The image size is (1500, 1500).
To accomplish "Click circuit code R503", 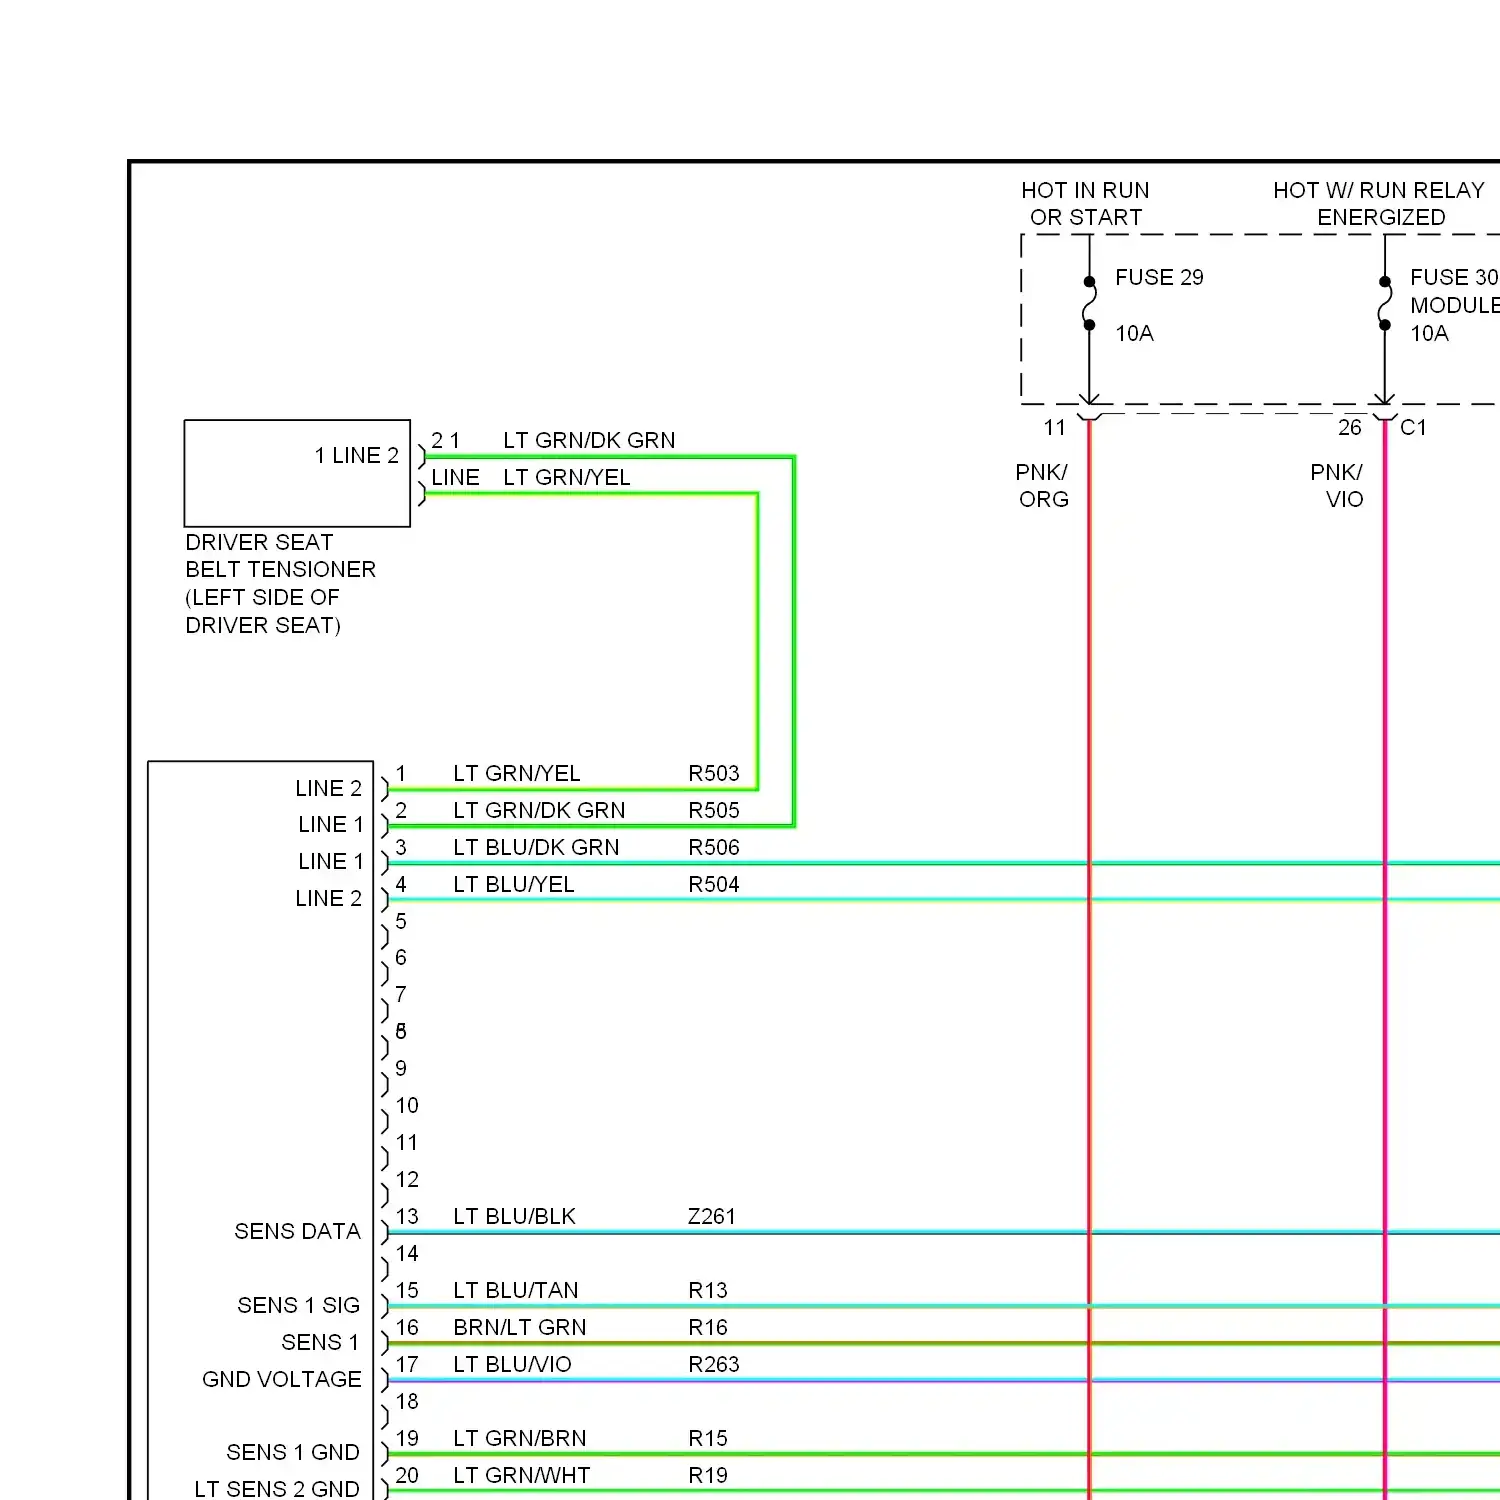I will [x=714, y=773].
